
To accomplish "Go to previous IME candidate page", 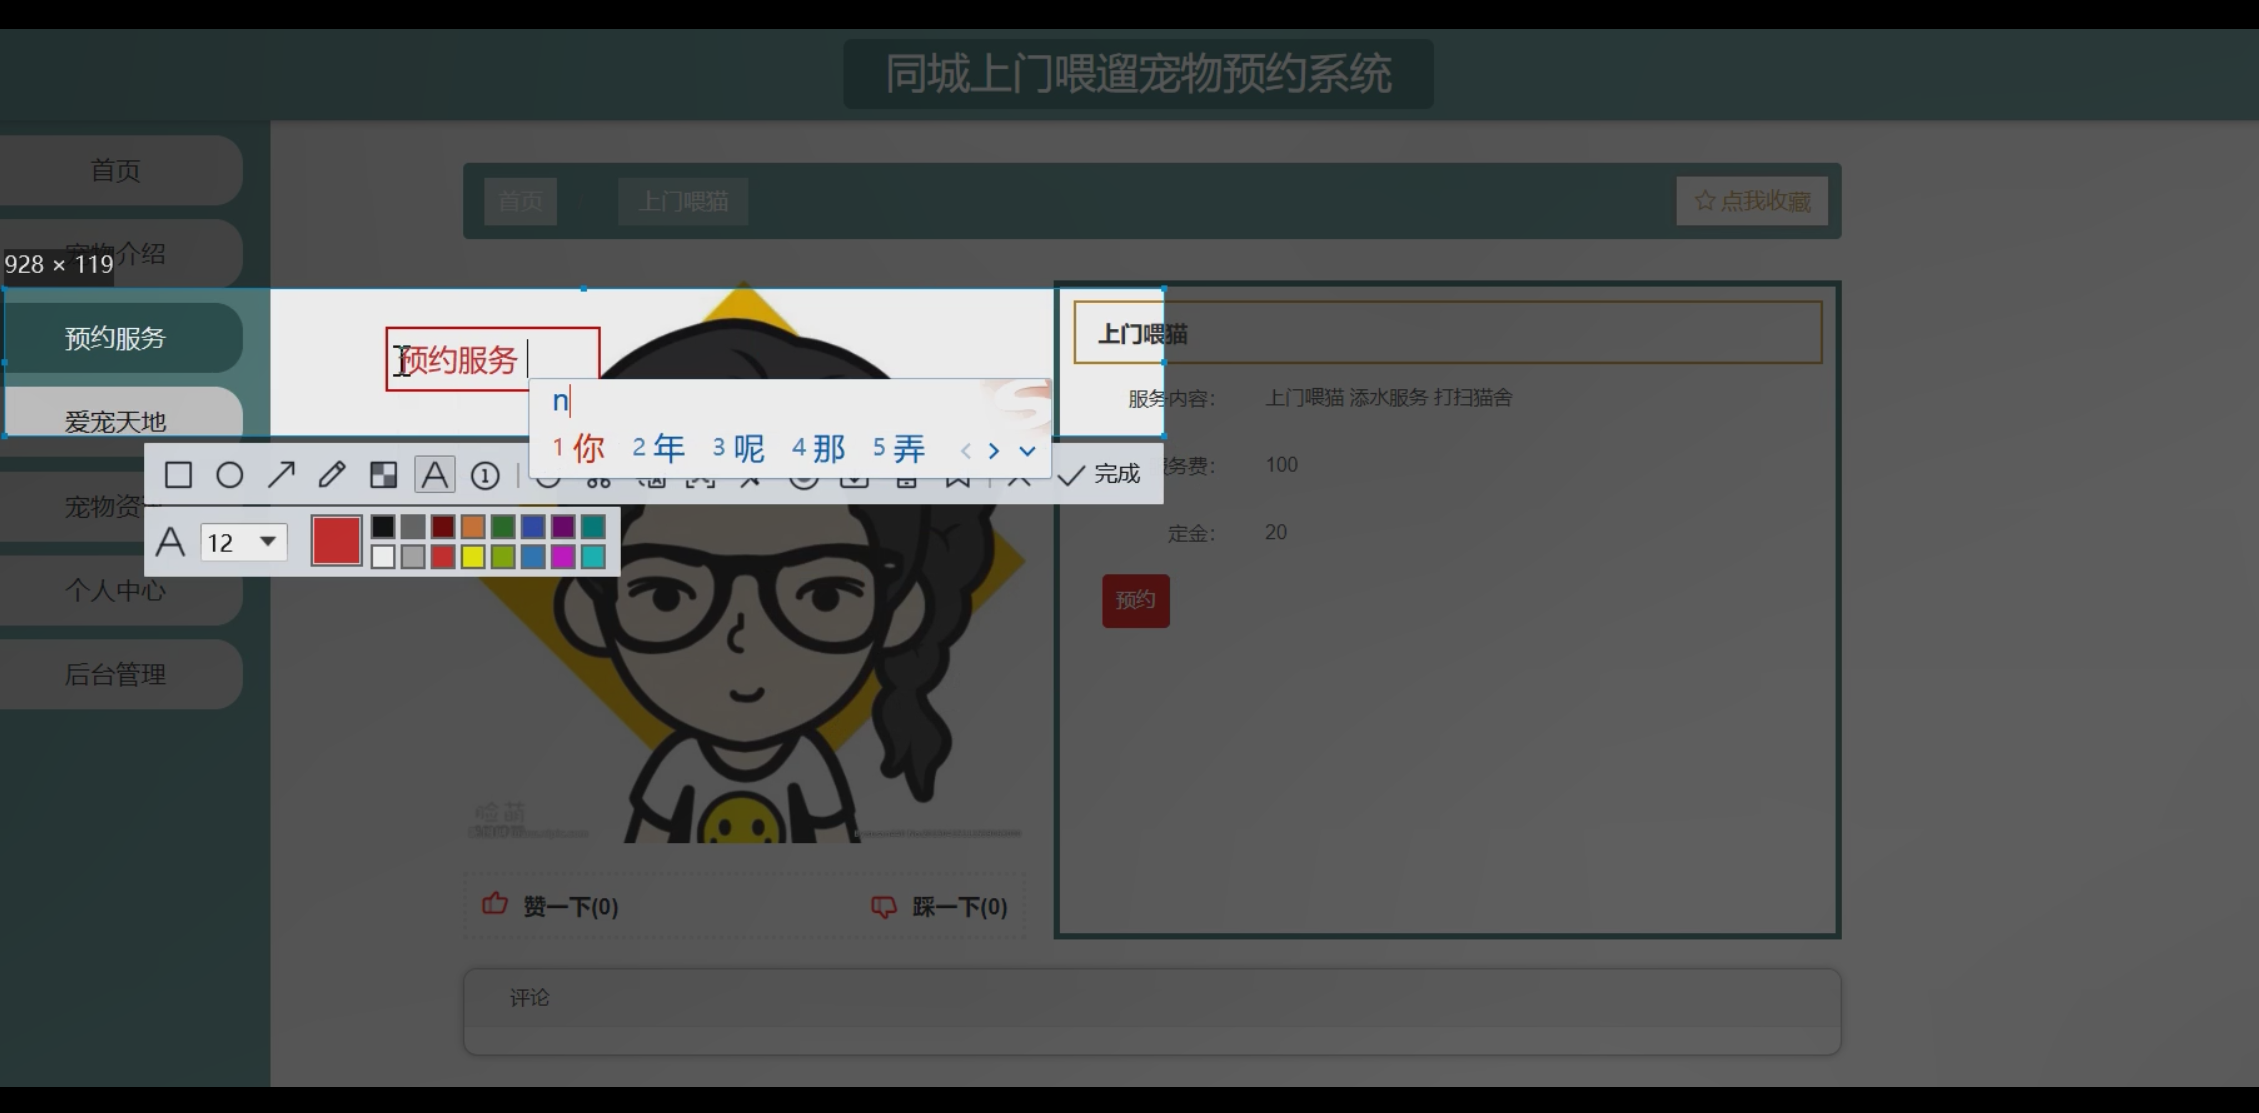I will [x=965, y=451].
